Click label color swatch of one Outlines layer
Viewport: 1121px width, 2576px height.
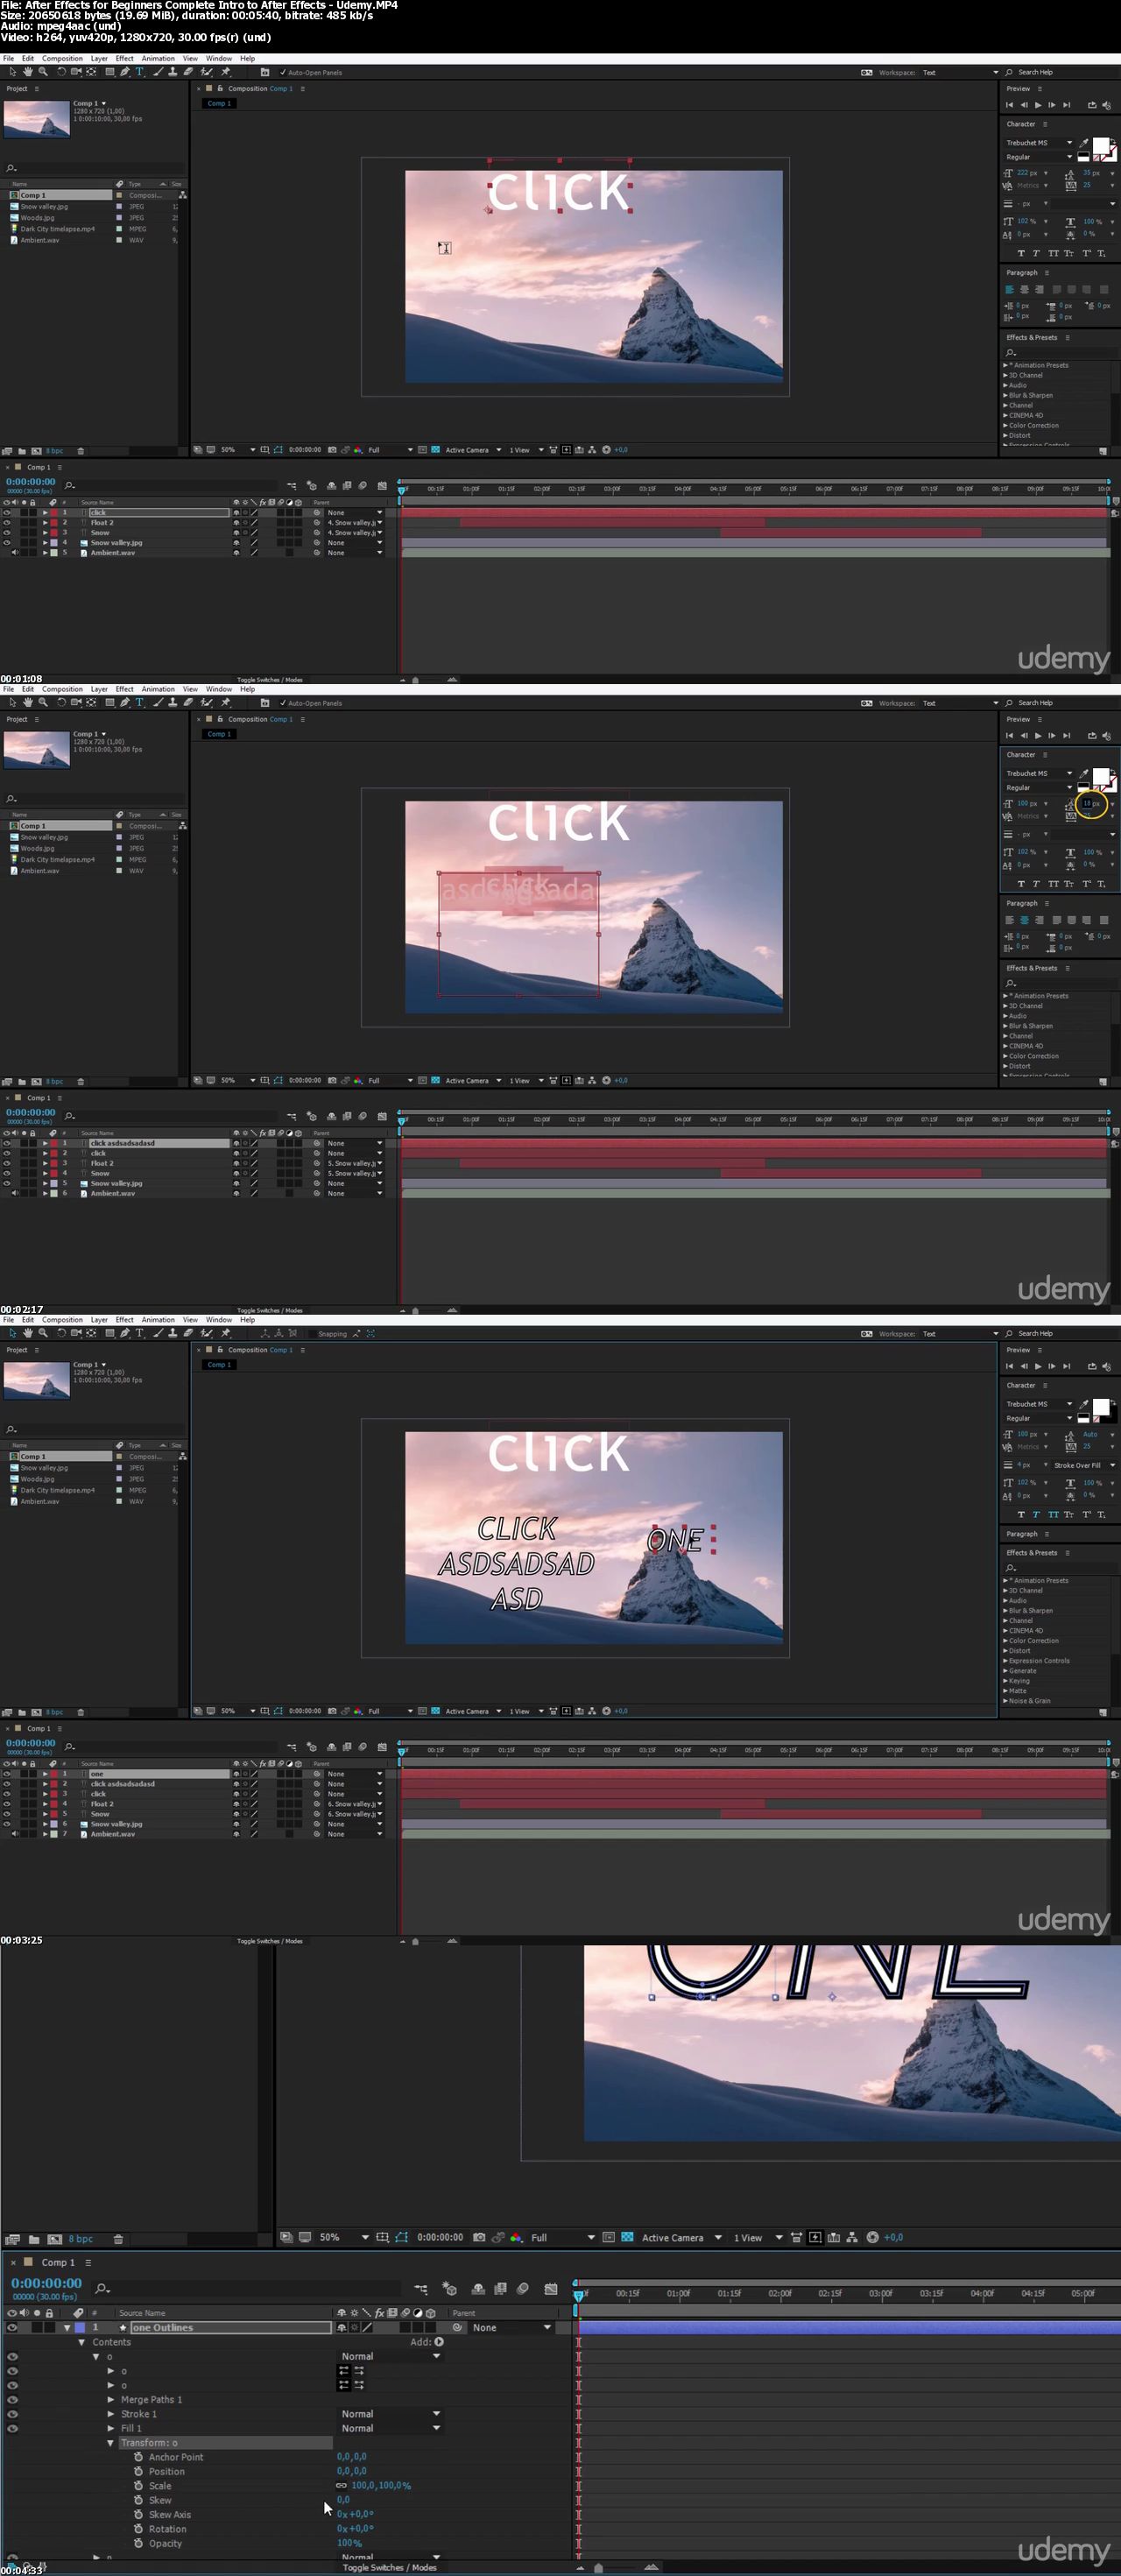[x=80, y=2327]
